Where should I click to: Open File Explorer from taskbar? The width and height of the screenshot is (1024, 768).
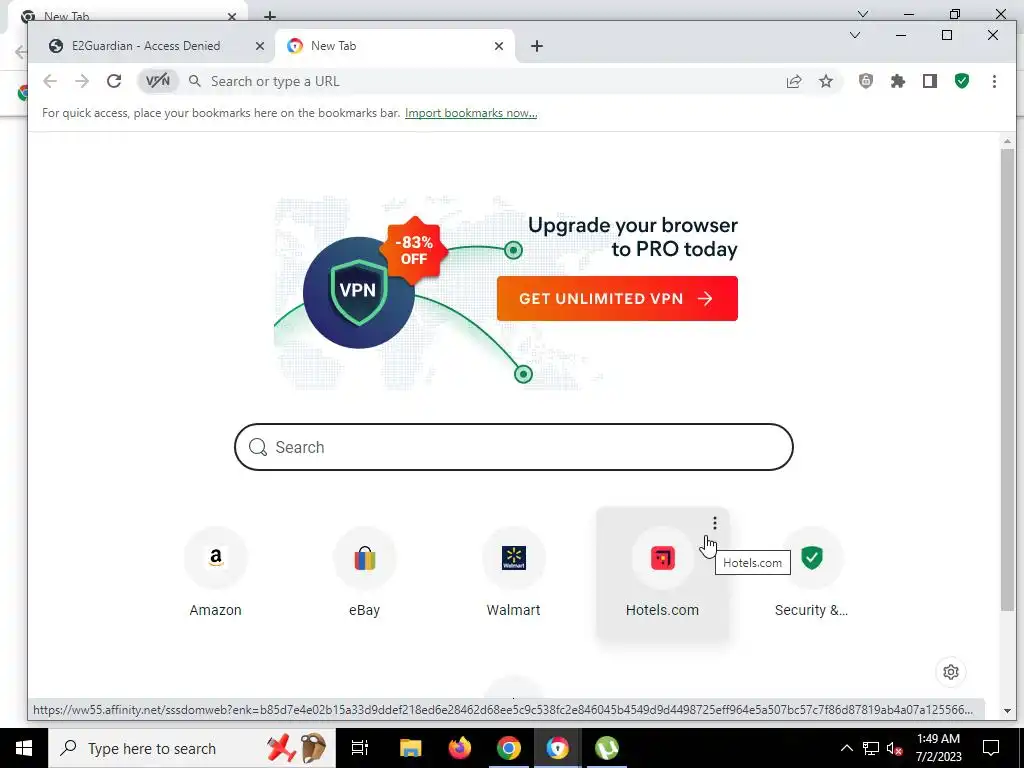(x=411, y=748)
